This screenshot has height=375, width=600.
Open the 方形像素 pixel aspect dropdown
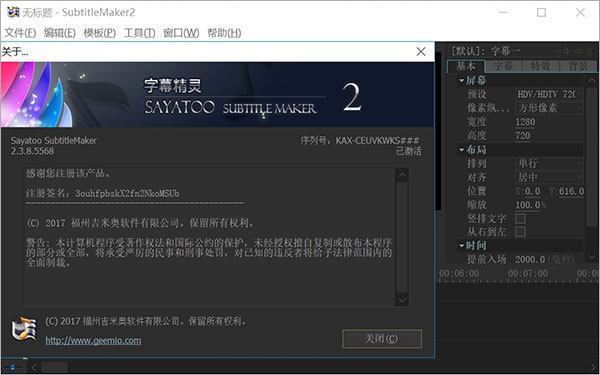549,108
